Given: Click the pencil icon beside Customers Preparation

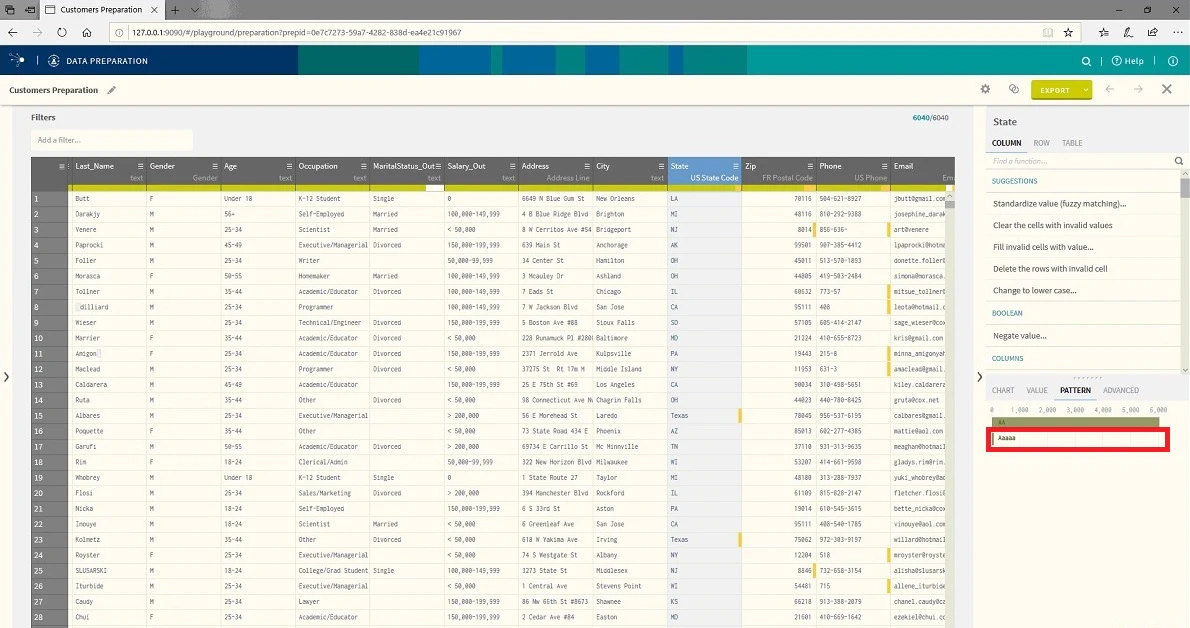Looking at the screenshot, I should (112, 90).
